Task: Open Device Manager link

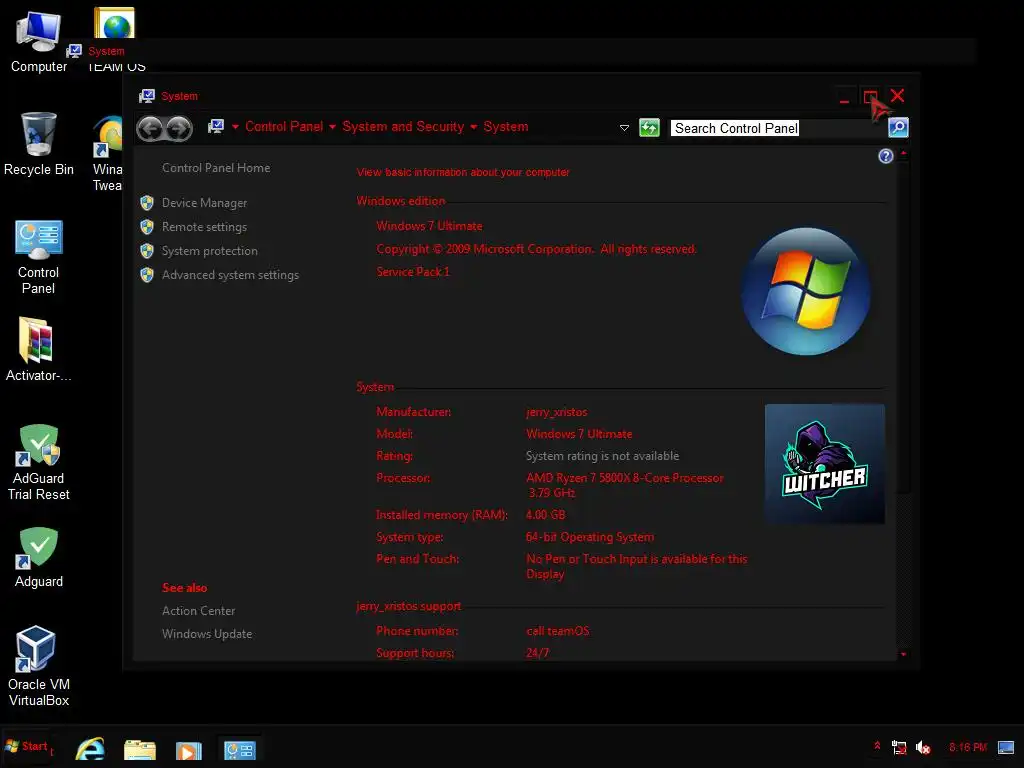Action: [204, 203]
